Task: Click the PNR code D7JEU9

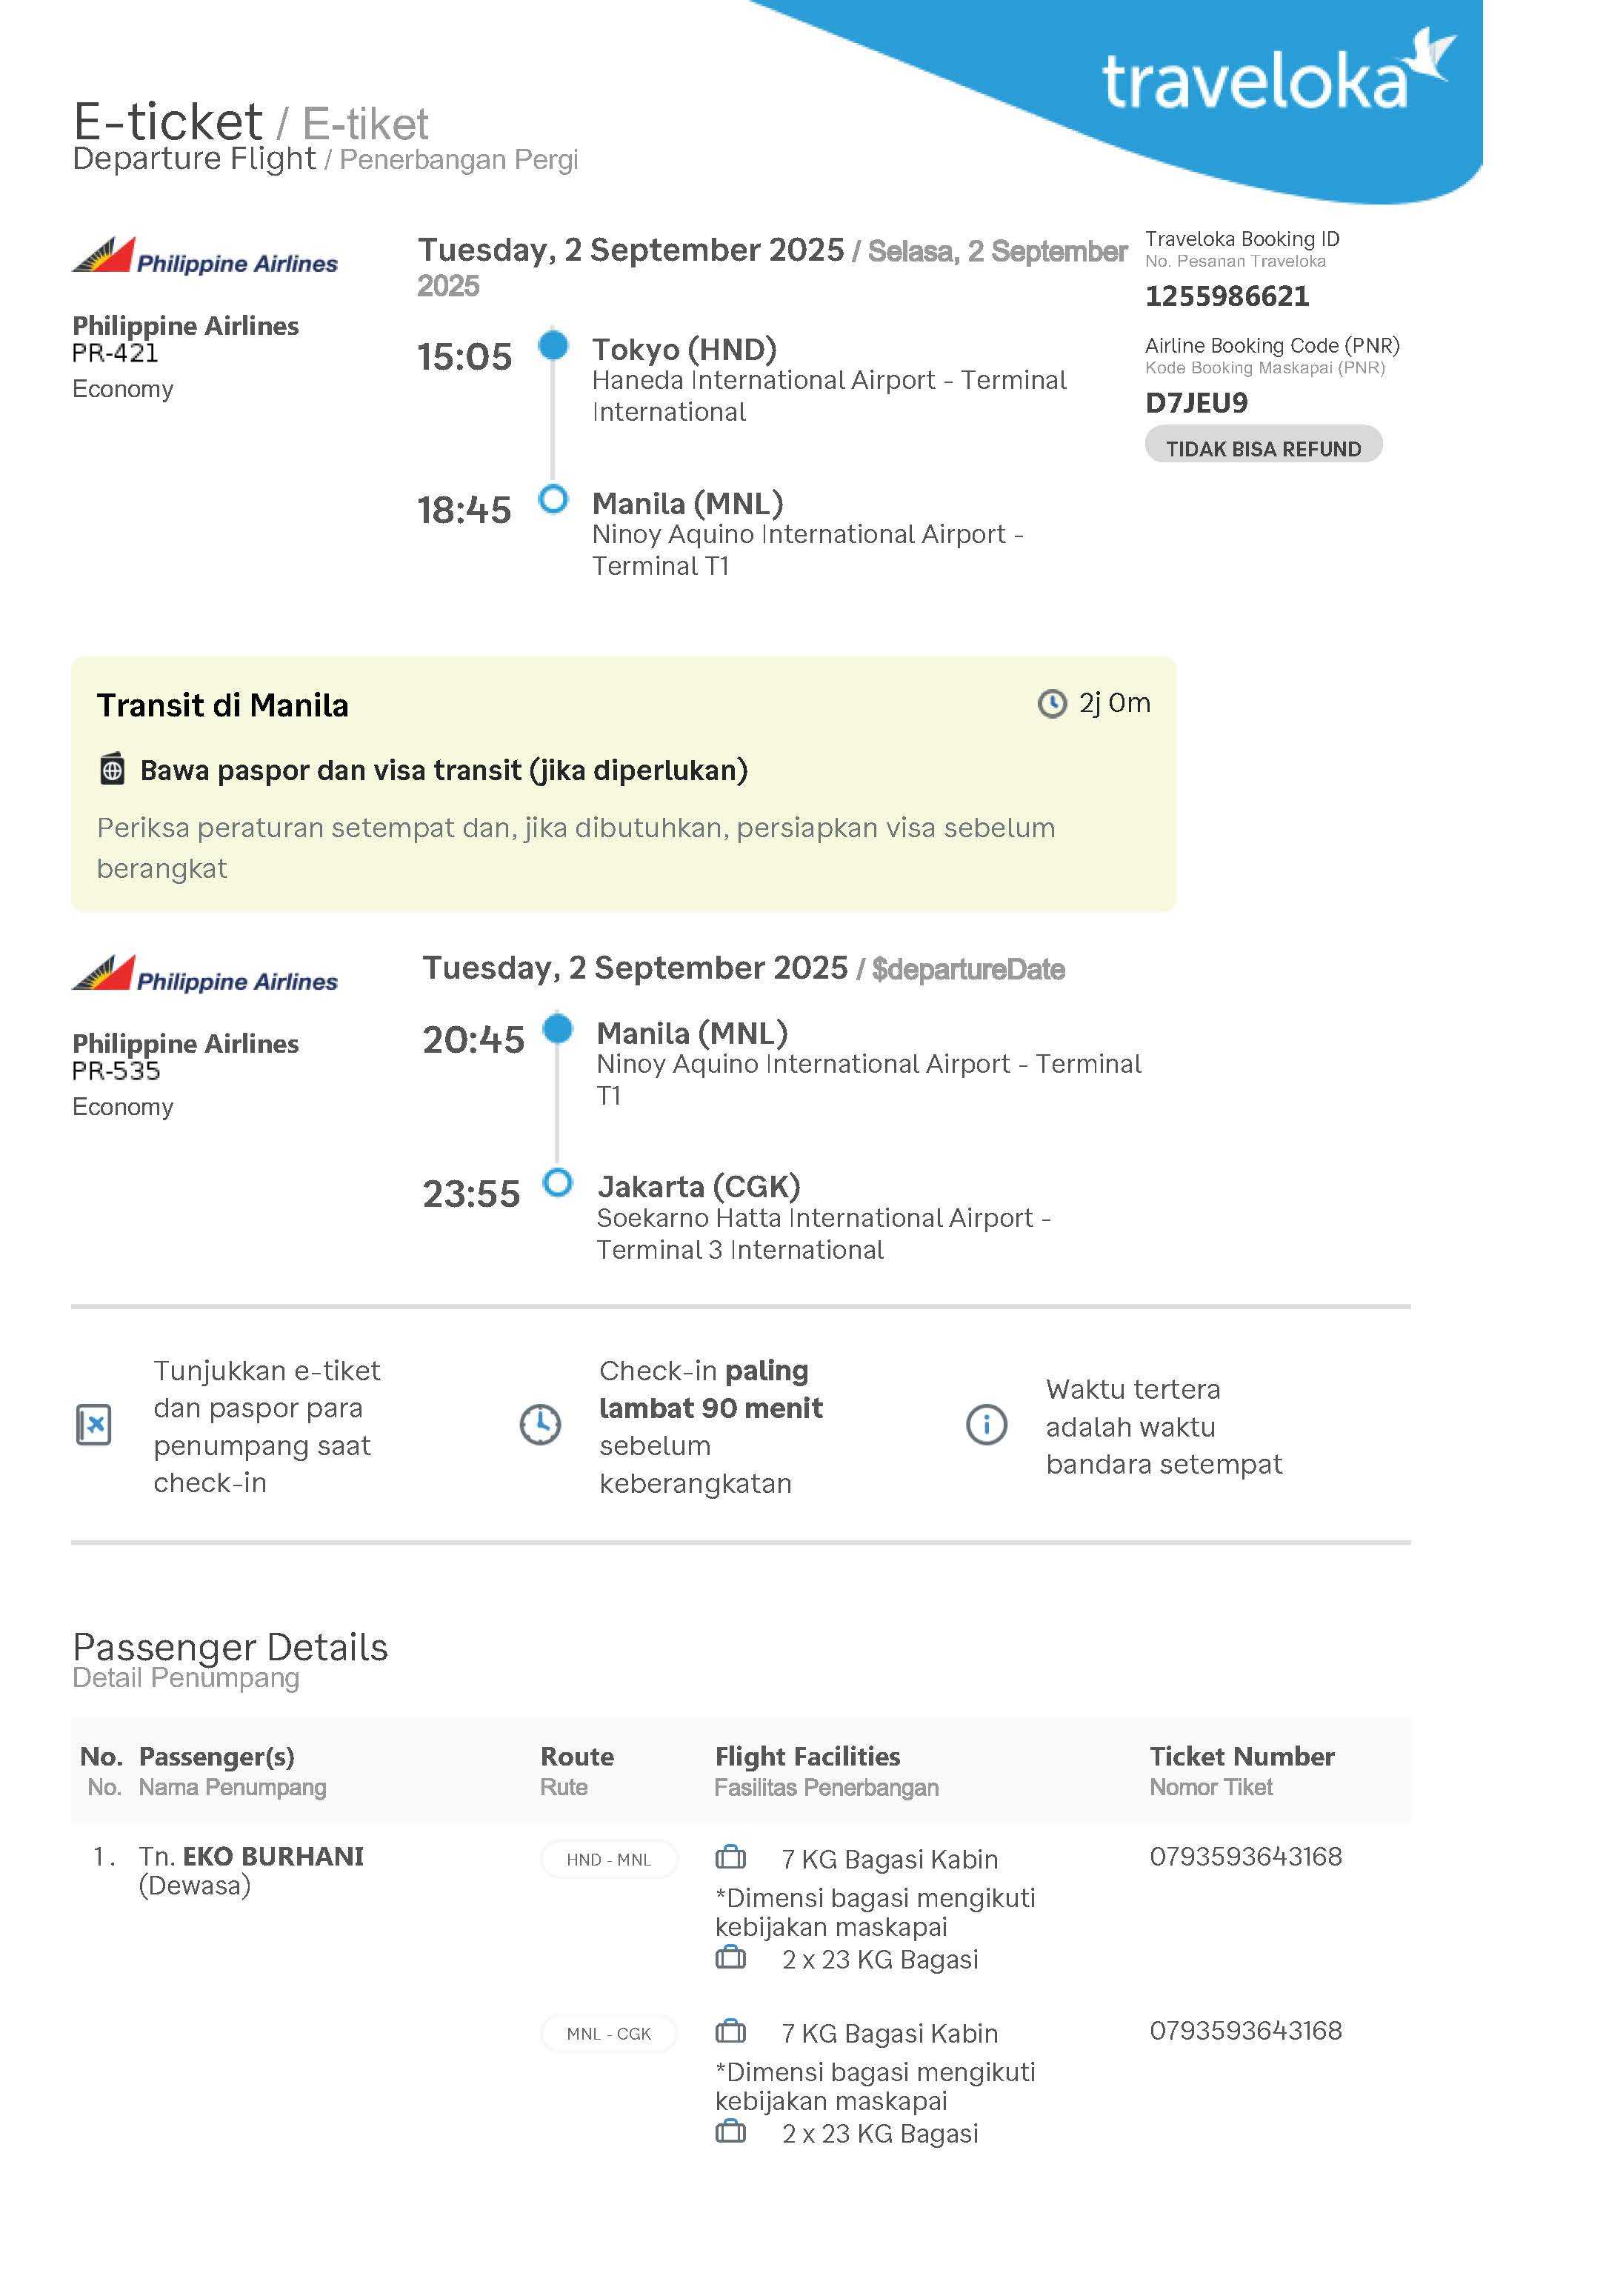Action: click(x=1196, y=403)
